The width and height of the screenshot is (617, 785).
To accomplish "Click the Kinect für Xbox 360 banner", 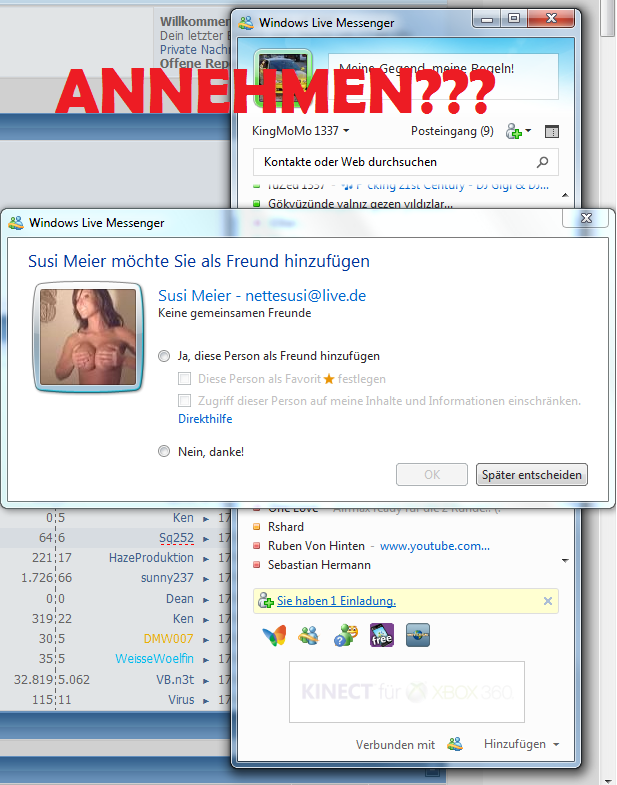I will pos(407,692).
